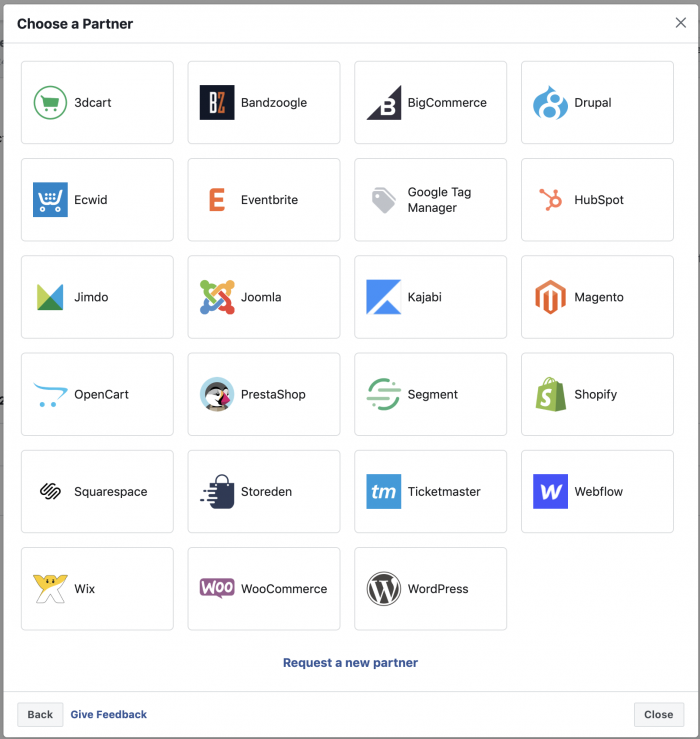This screenshot has width=700, height=739.
Task: Select the Squarespace label text
Action: tap(111, 492)
